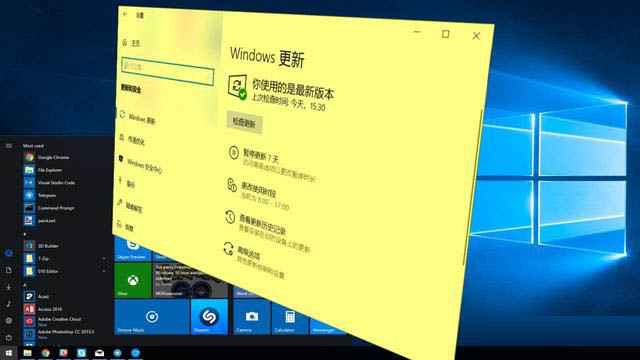Open 查看更新历史记录 option
Viewport: 640px width, 360px height.
click(262, 224)
